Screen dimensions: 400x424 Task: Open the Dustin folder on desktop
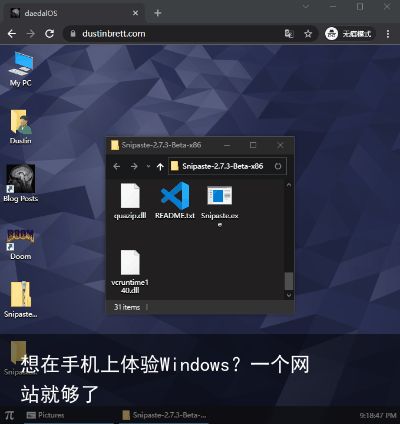pos(20,127)
